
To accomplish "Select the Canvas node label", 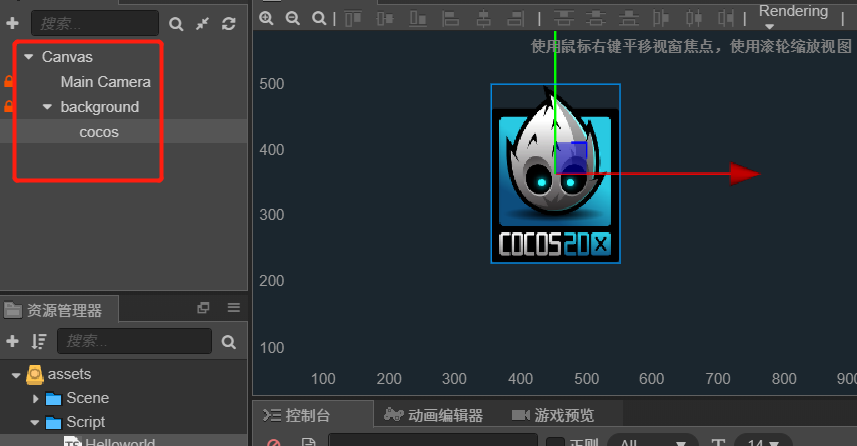I will point(67,57).
